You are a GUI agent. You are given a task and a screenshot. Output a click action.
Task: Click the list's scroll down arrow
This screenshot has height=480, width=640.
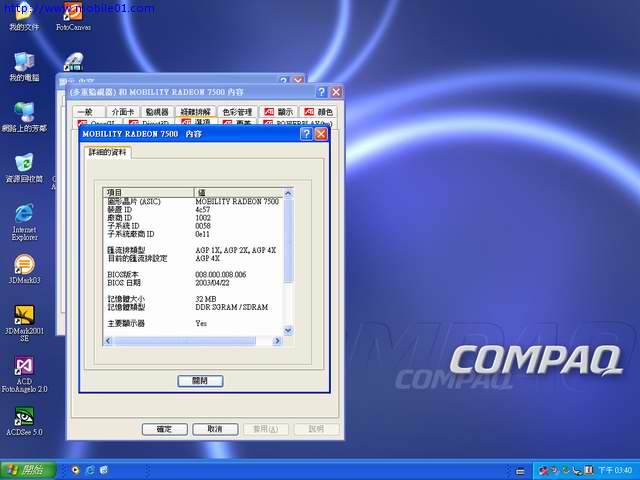(x=288, y=330)
